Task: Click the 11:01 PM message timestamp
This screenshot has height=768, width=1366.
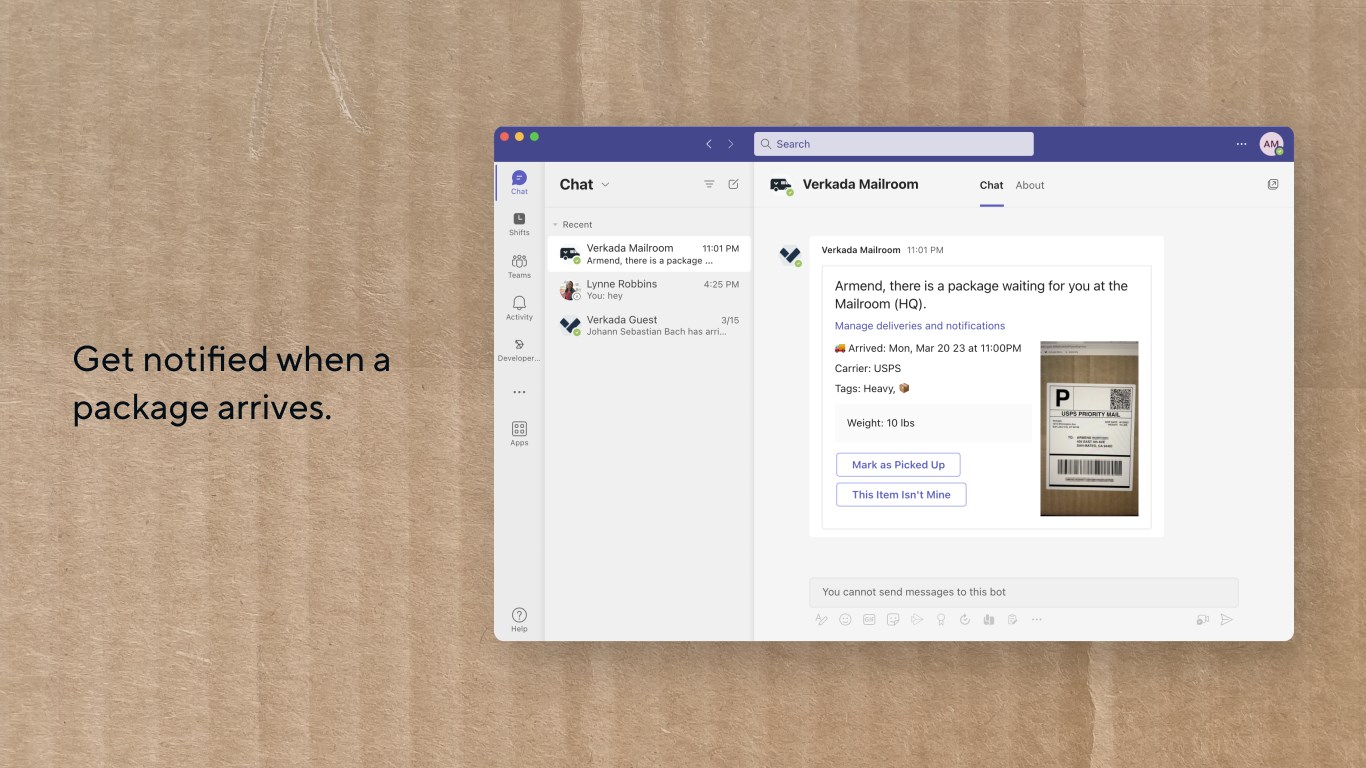Action: [925, 250]
